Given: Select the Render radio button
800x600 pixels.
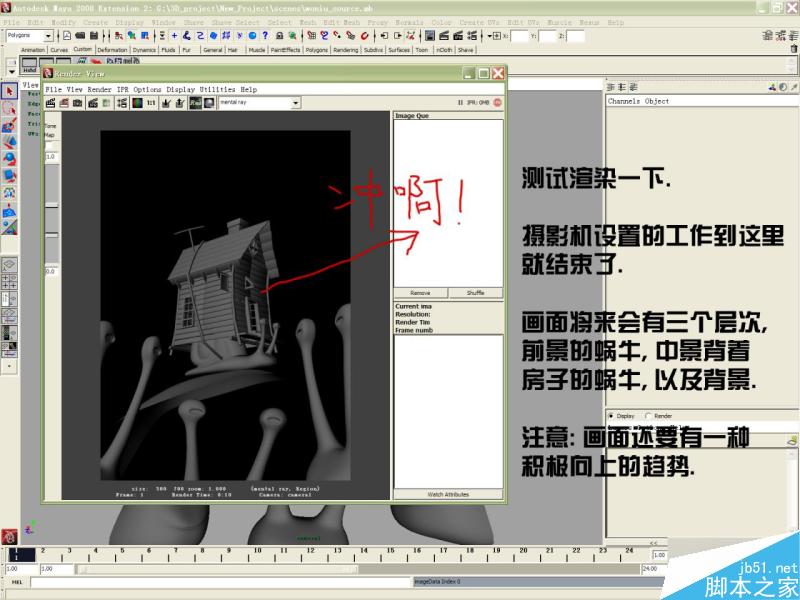Looking at the screenshot, I should click(x=648, y=417).
